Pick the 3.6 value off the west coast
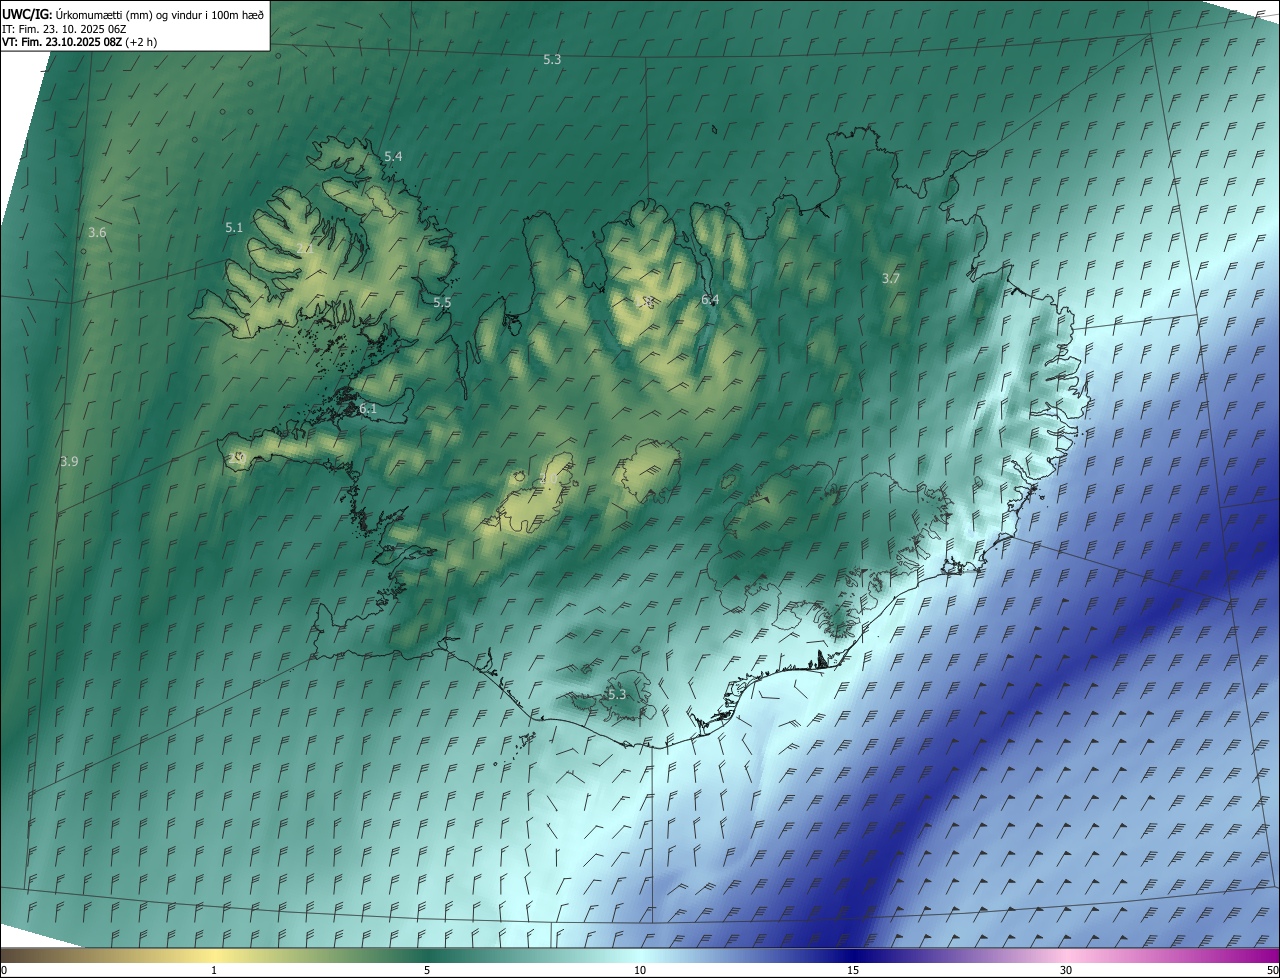This screenshot has width=1280, height=978. click(x=97, y=233)
